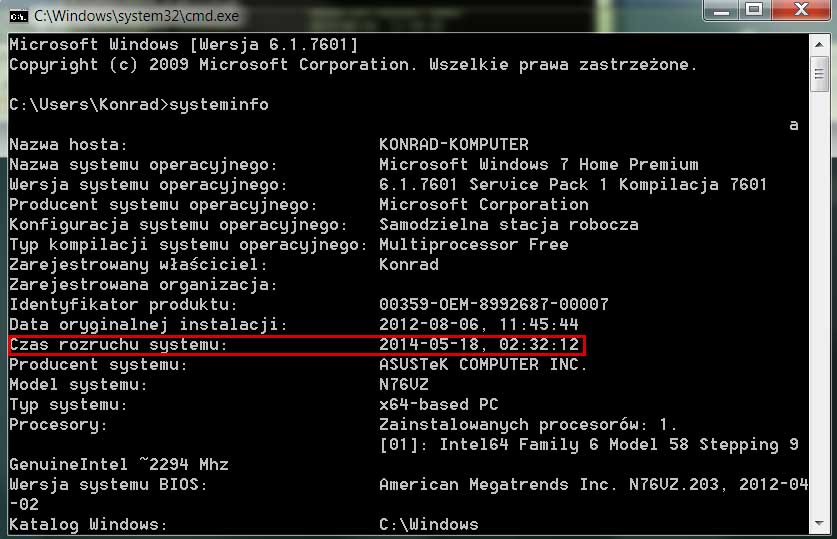
Task: Click the Samodzielna stacja robocza value
Action: [x=509, y=225]
